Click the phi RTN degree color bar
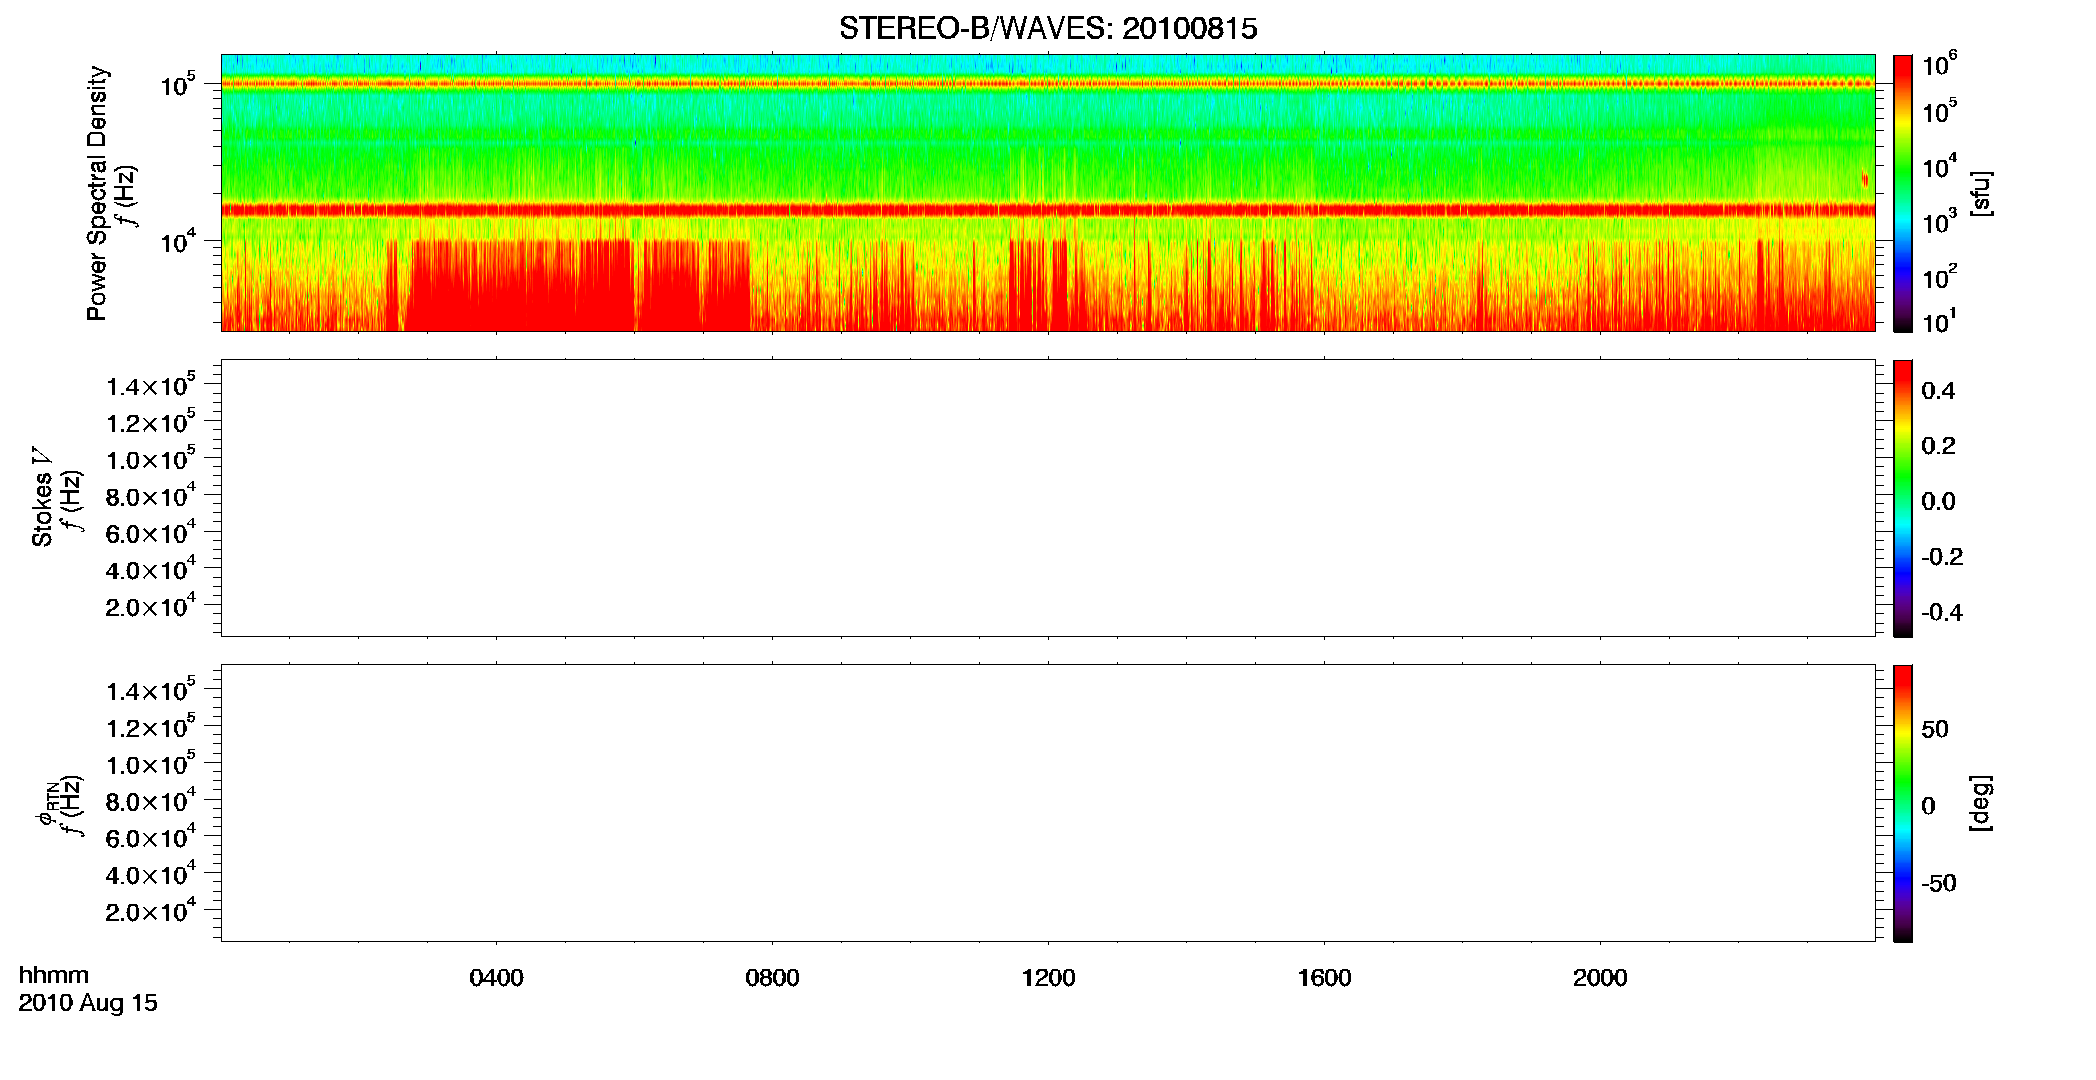 [x=1903, y=803]
